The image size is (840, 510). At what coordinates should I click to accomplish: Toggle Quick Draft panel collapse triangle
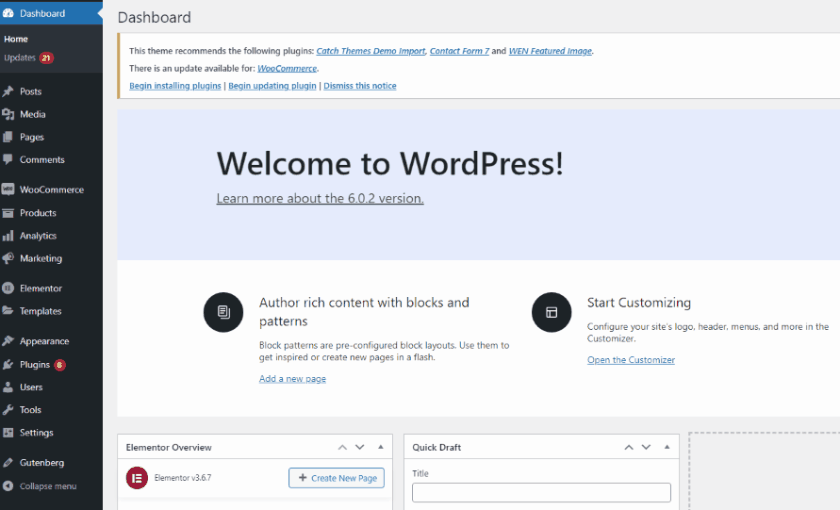[x=667, y=447]
